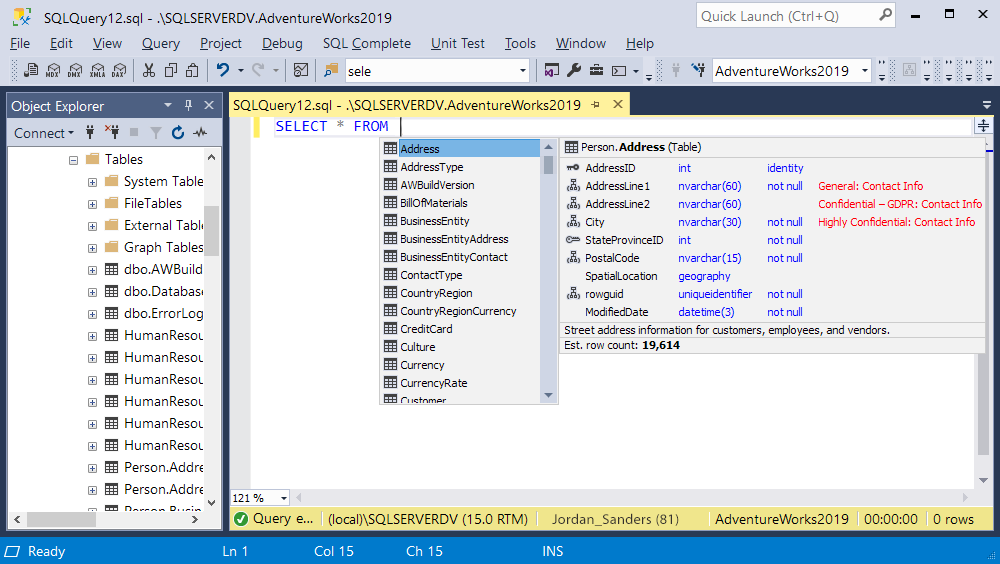This screenshot has width=1000, height=564.
Task: Select AddressType in the suggestion list
Action: pyautogui.click(x=460, y=167)
